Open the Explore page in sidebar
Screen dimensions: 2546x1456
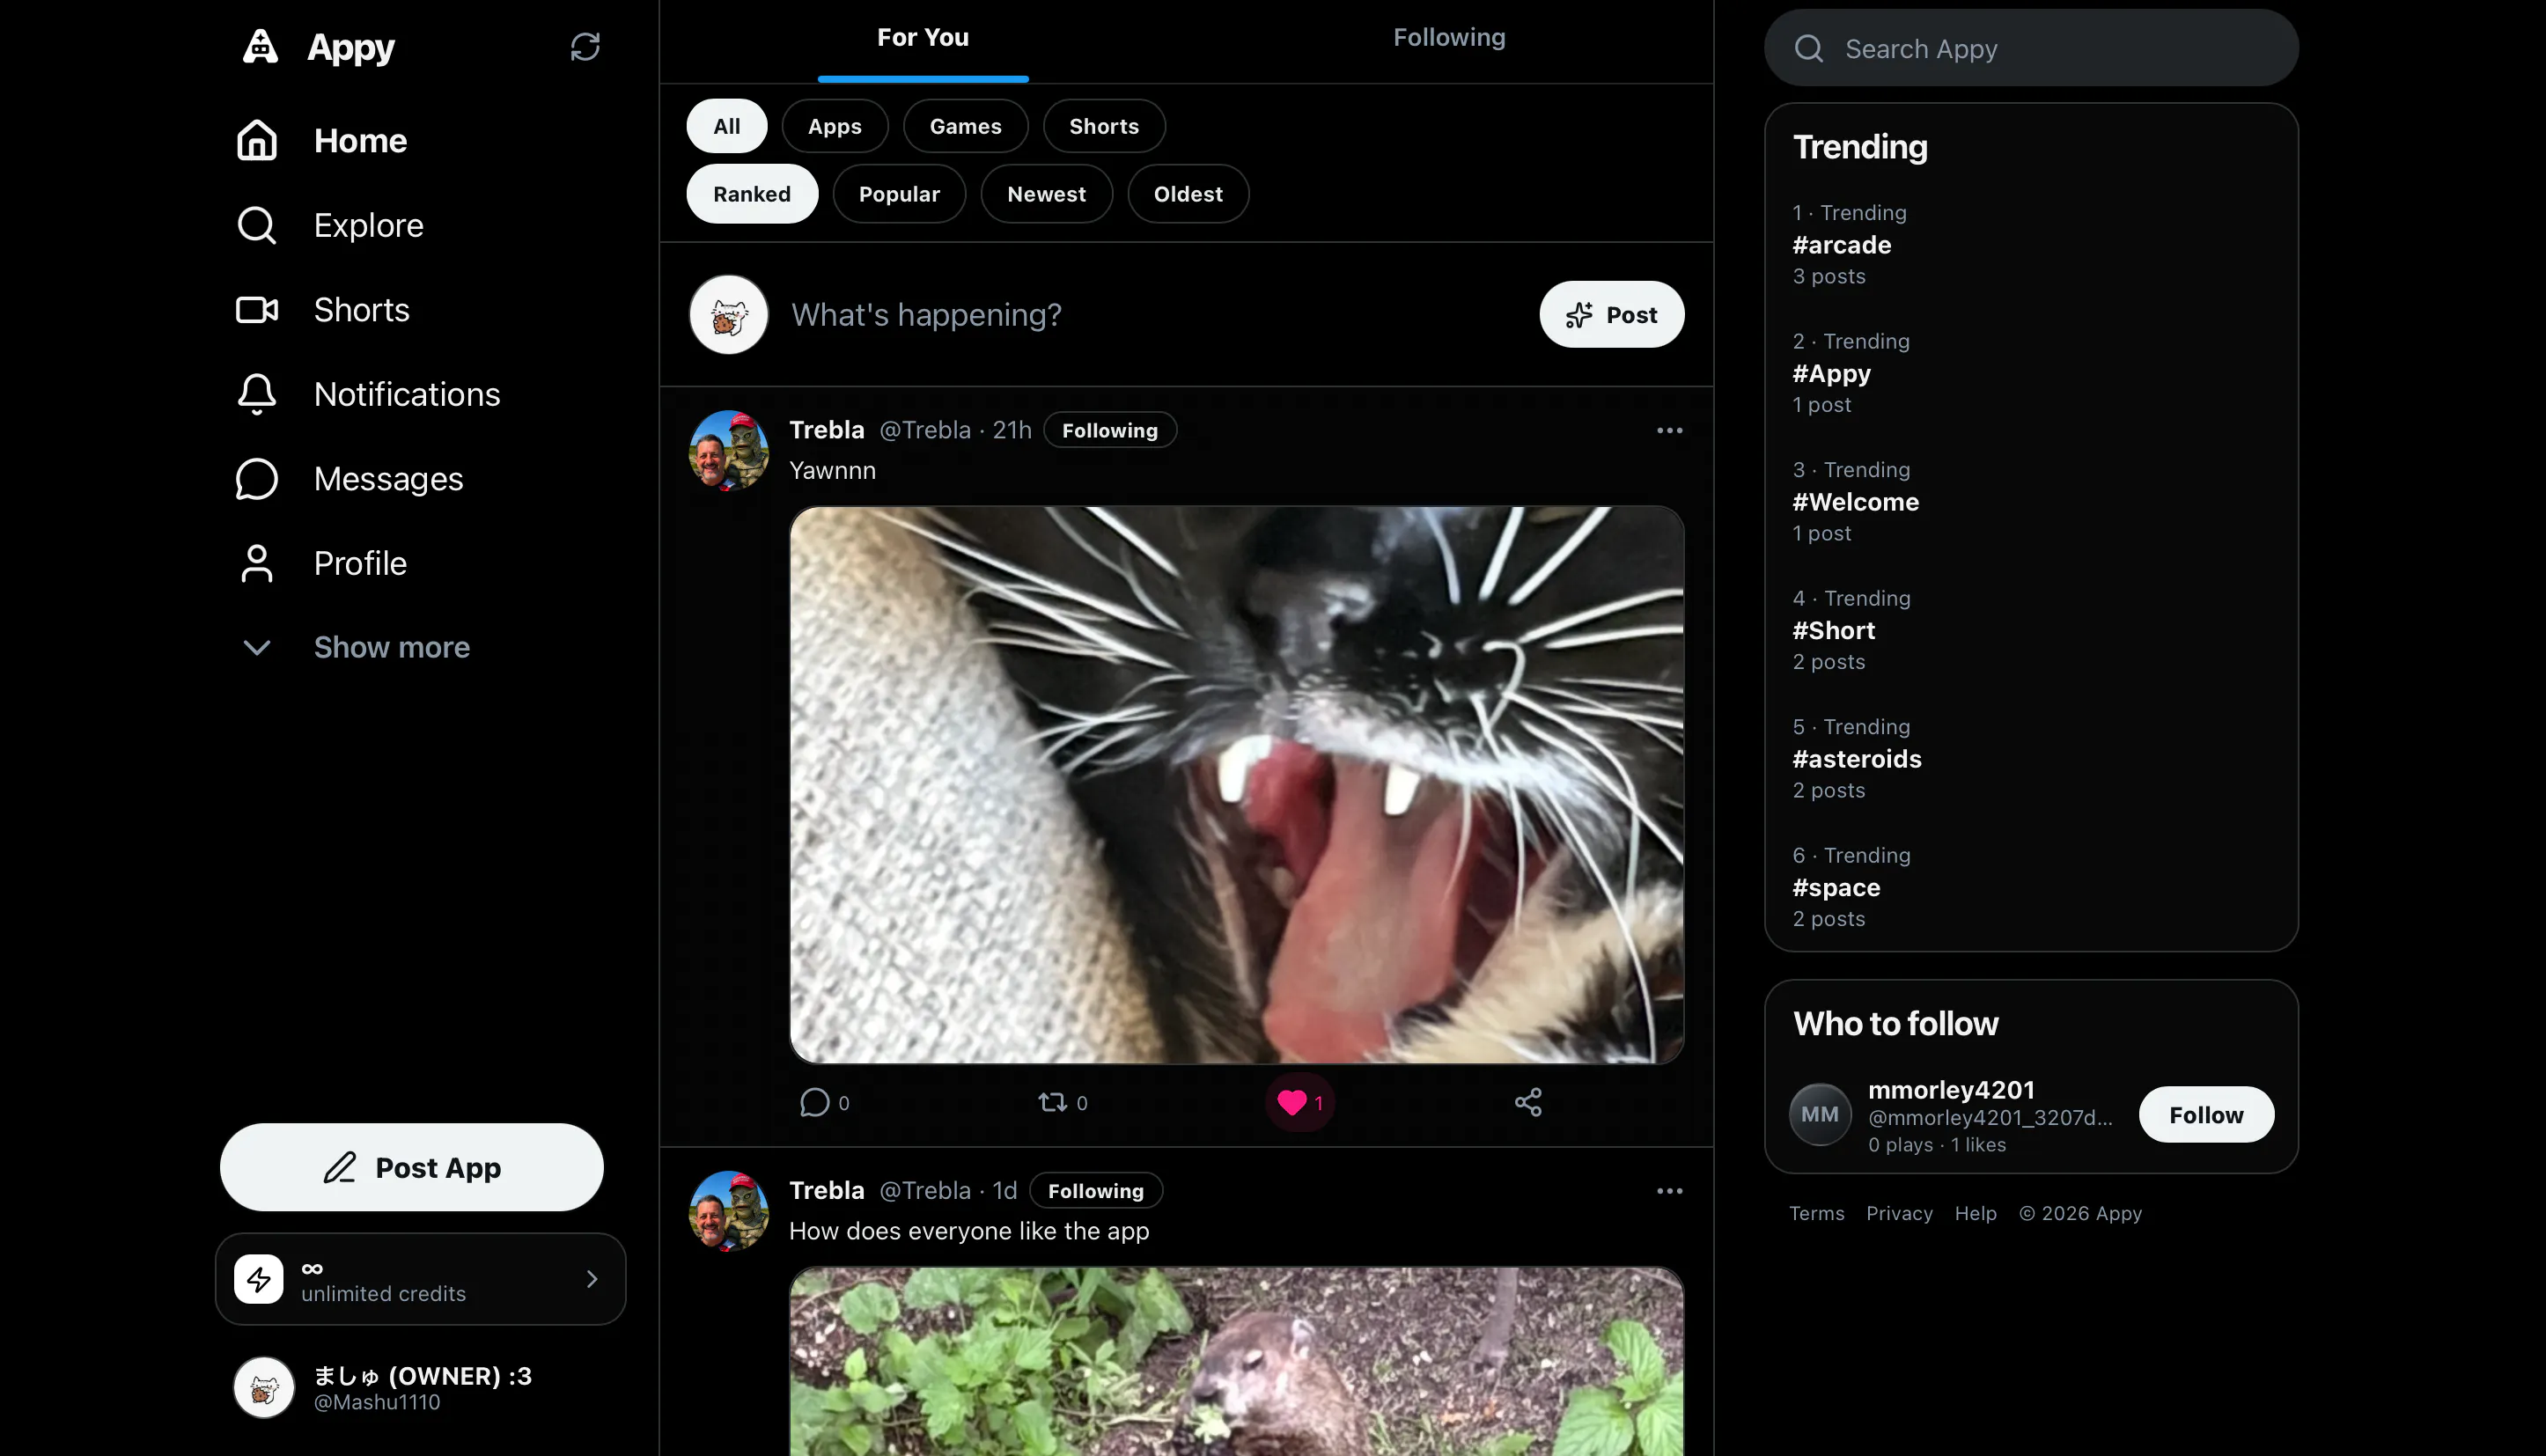click(x=330, y=225)
